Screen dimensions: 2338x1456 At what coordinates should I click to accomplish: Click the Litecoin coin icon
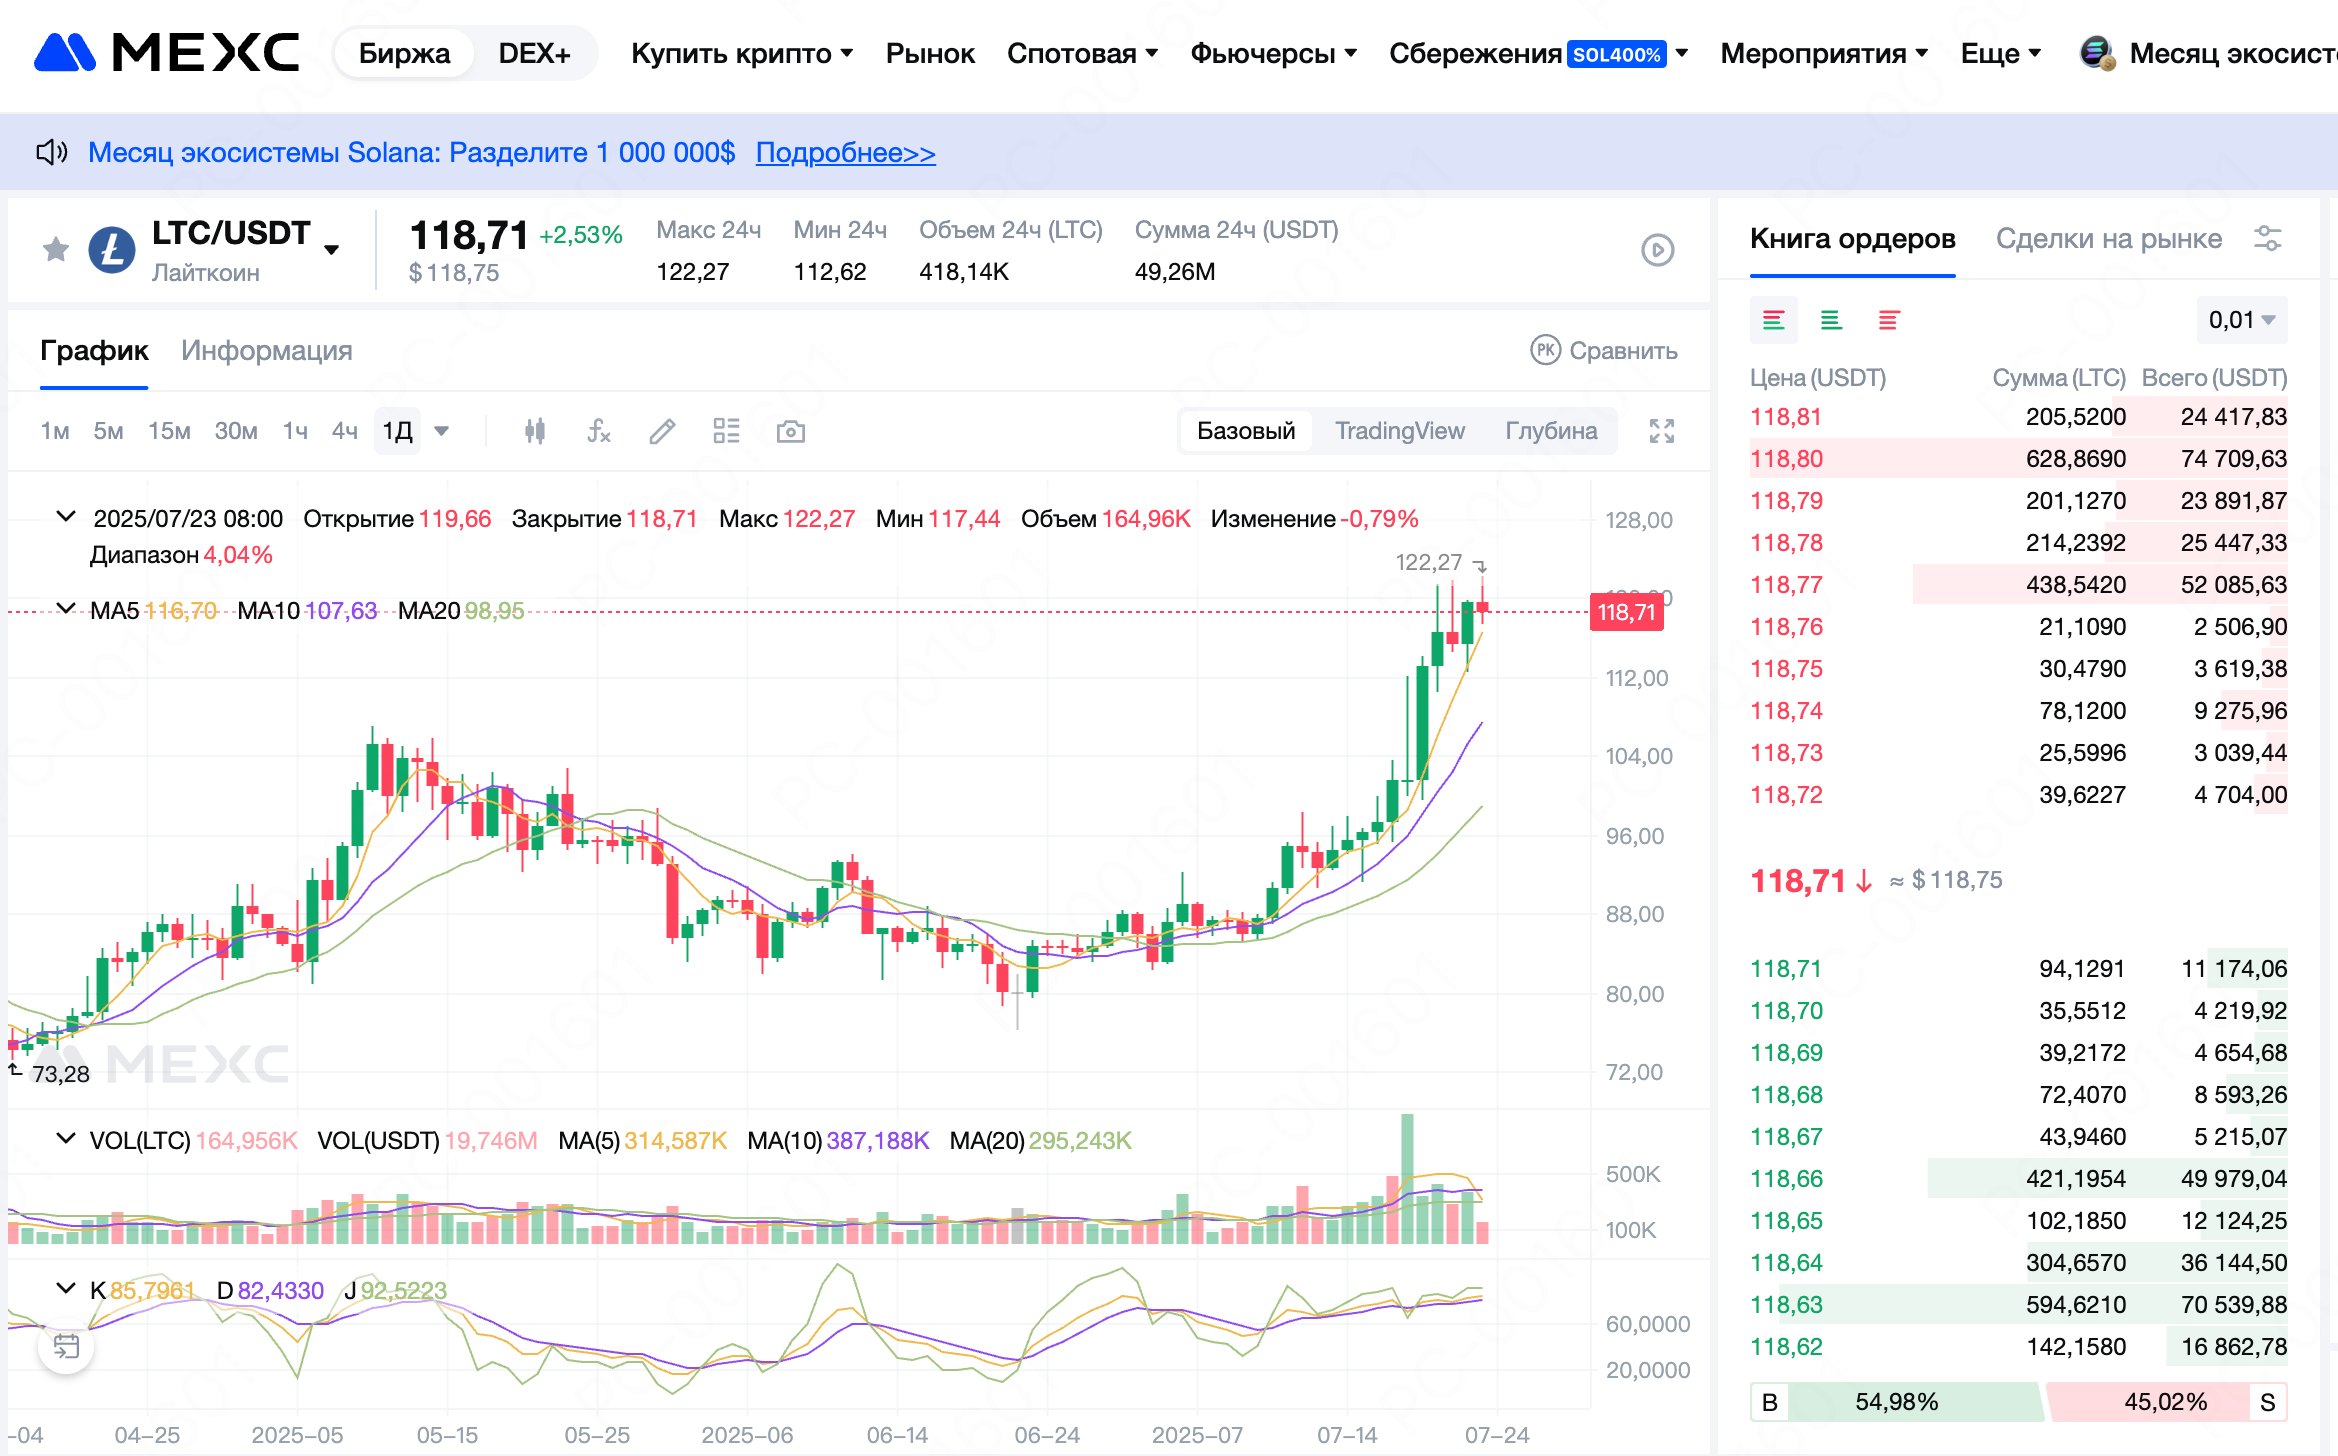point(112,249)
